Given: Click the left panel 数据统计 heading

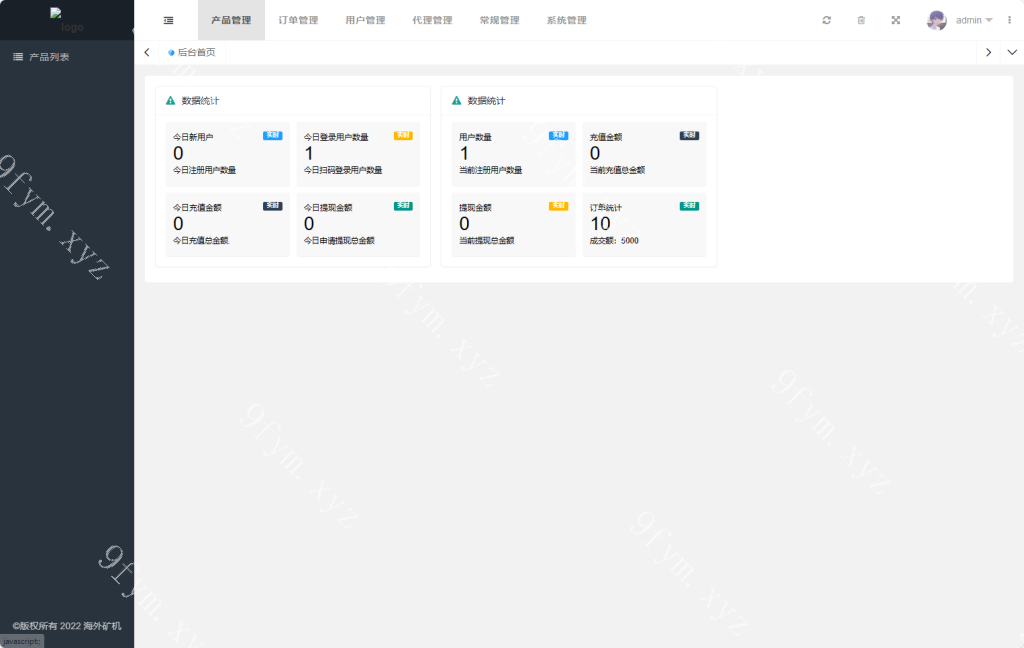Looking at the screenshot, I should (x=200, y=101).
